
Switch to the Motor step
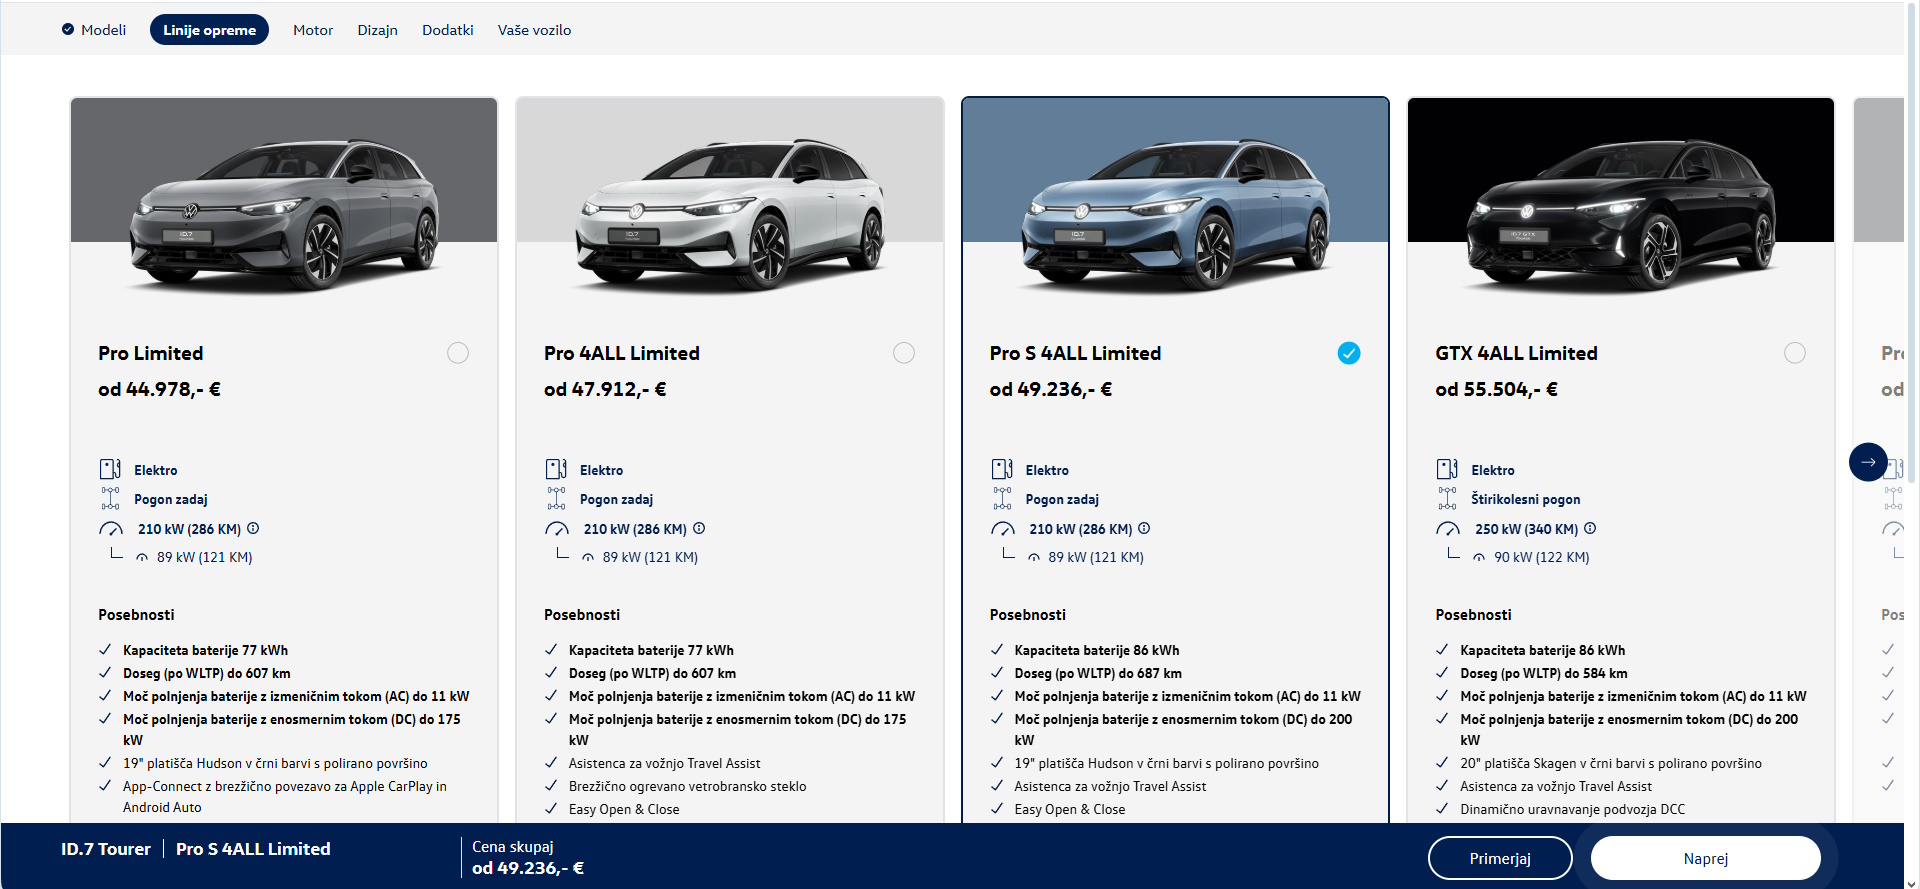[x=313, y=30]
